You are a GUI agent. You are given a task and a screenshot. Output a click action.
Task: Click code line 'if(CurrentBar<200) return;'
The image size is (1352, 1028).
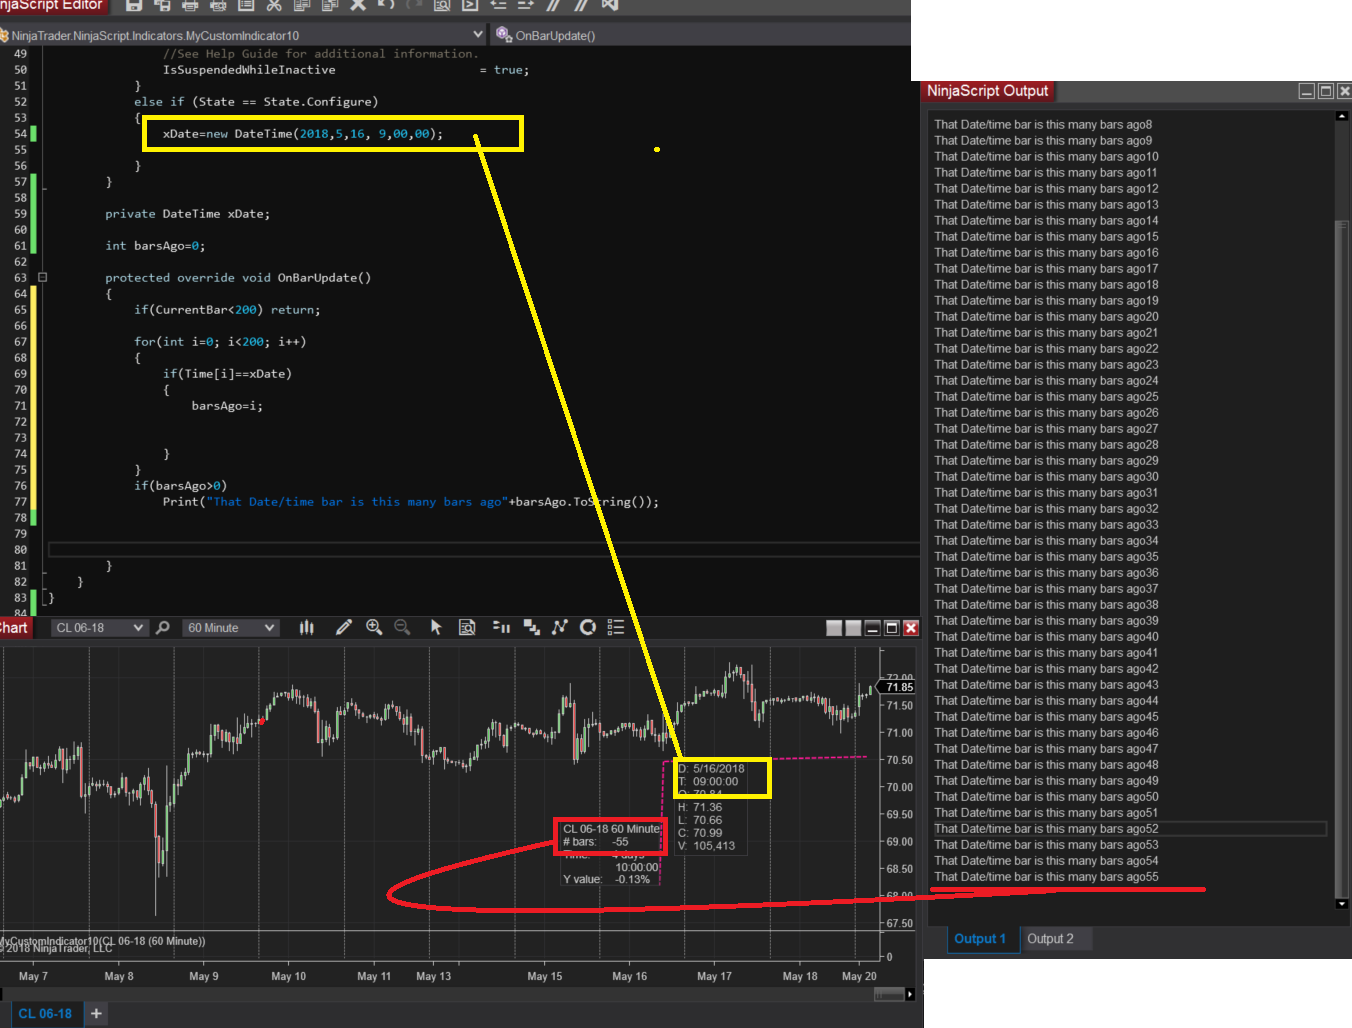click(x=227, y=310)
